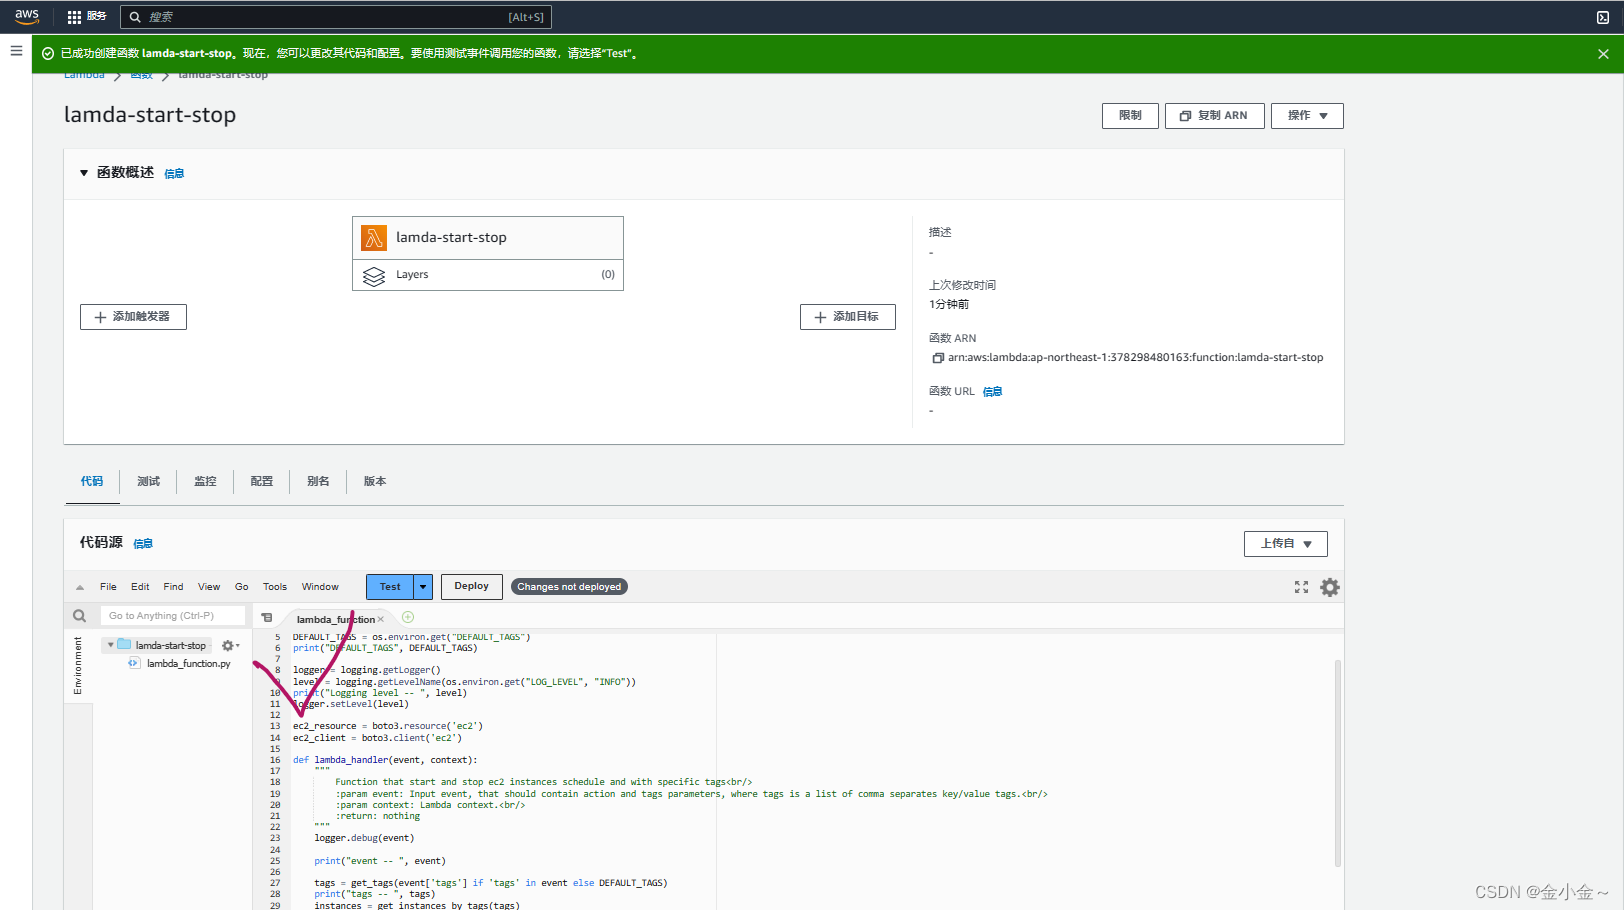Click the code editor vertical scrollbar
Screen dimensions: 1624x910
(1337, 763)
